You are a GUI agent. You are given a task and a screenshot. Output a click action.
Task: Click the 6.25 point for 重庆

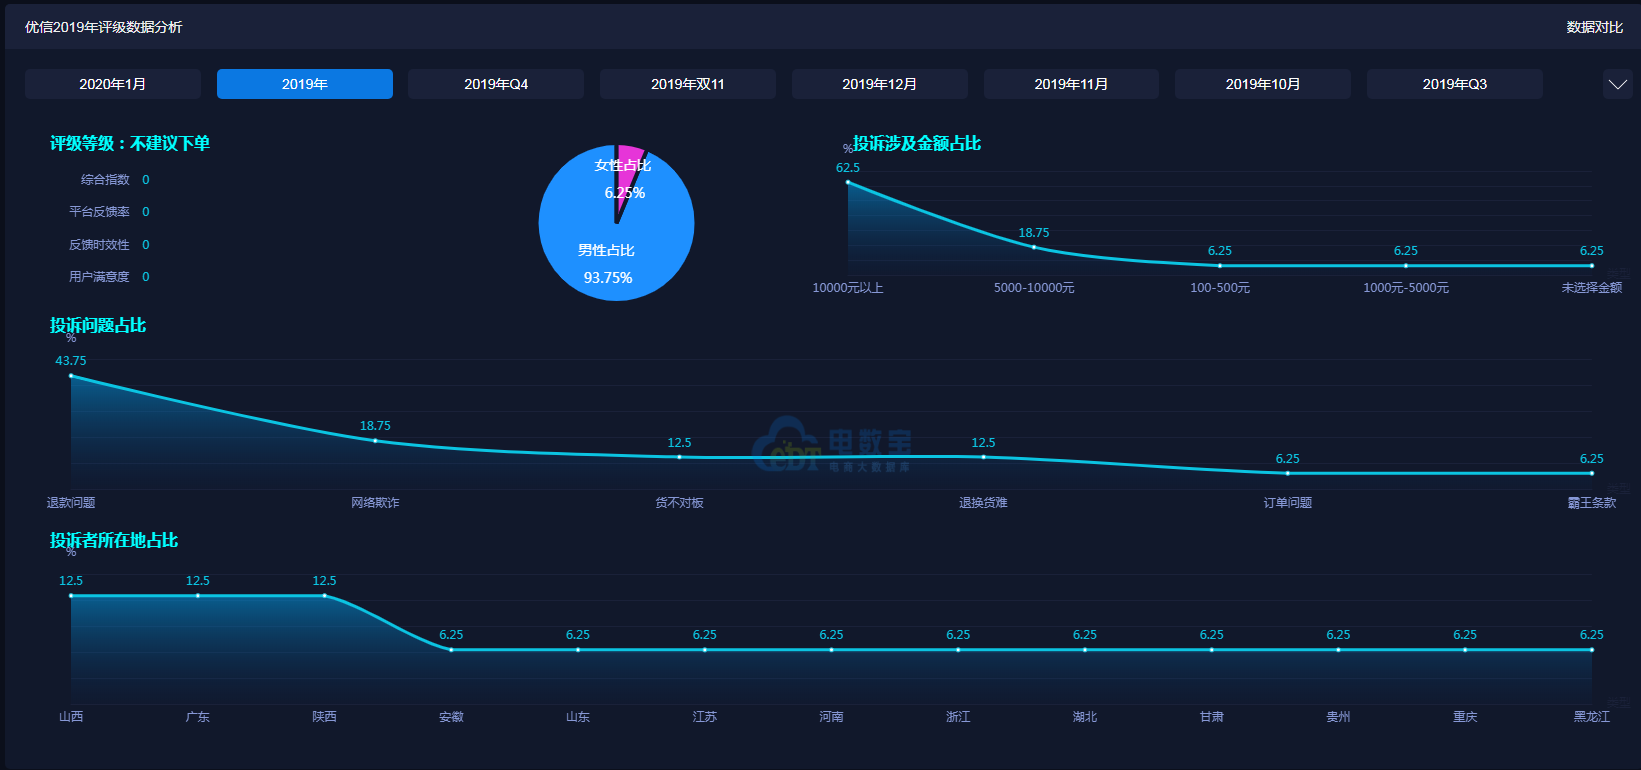(1465, 649)
